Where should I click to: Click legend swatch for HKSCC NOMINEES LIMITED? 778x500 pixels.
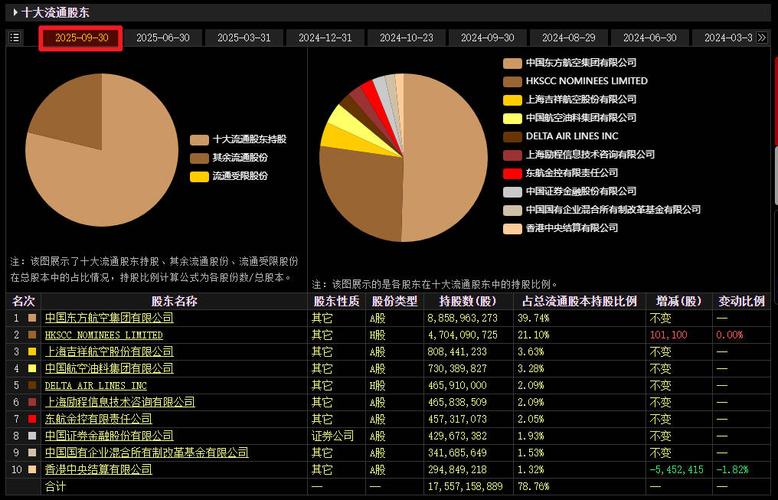[x=512, y=81]
